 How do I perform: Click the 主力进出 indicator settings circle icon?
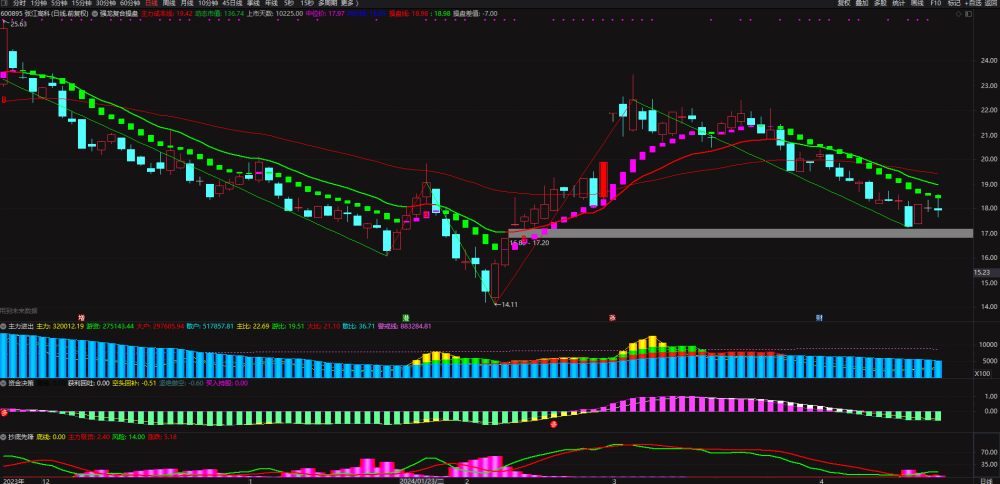[x=3, y=326]
